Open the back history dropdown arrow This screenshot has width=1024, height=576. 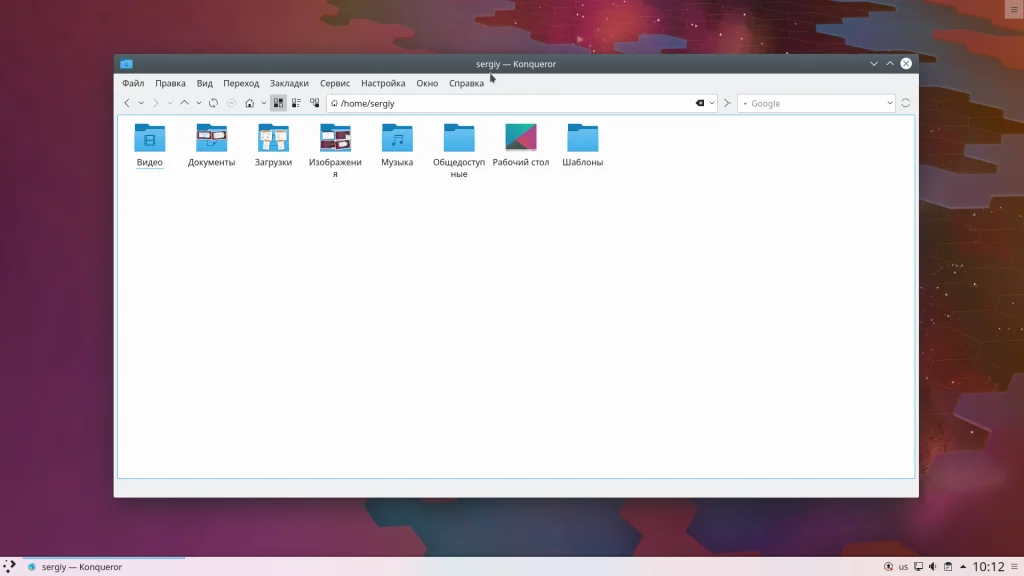tap(141, 103)
